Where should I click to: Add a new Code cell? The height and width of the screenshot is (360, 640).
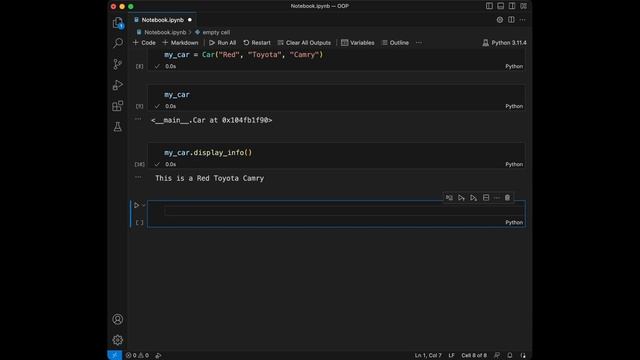point(144,42)
